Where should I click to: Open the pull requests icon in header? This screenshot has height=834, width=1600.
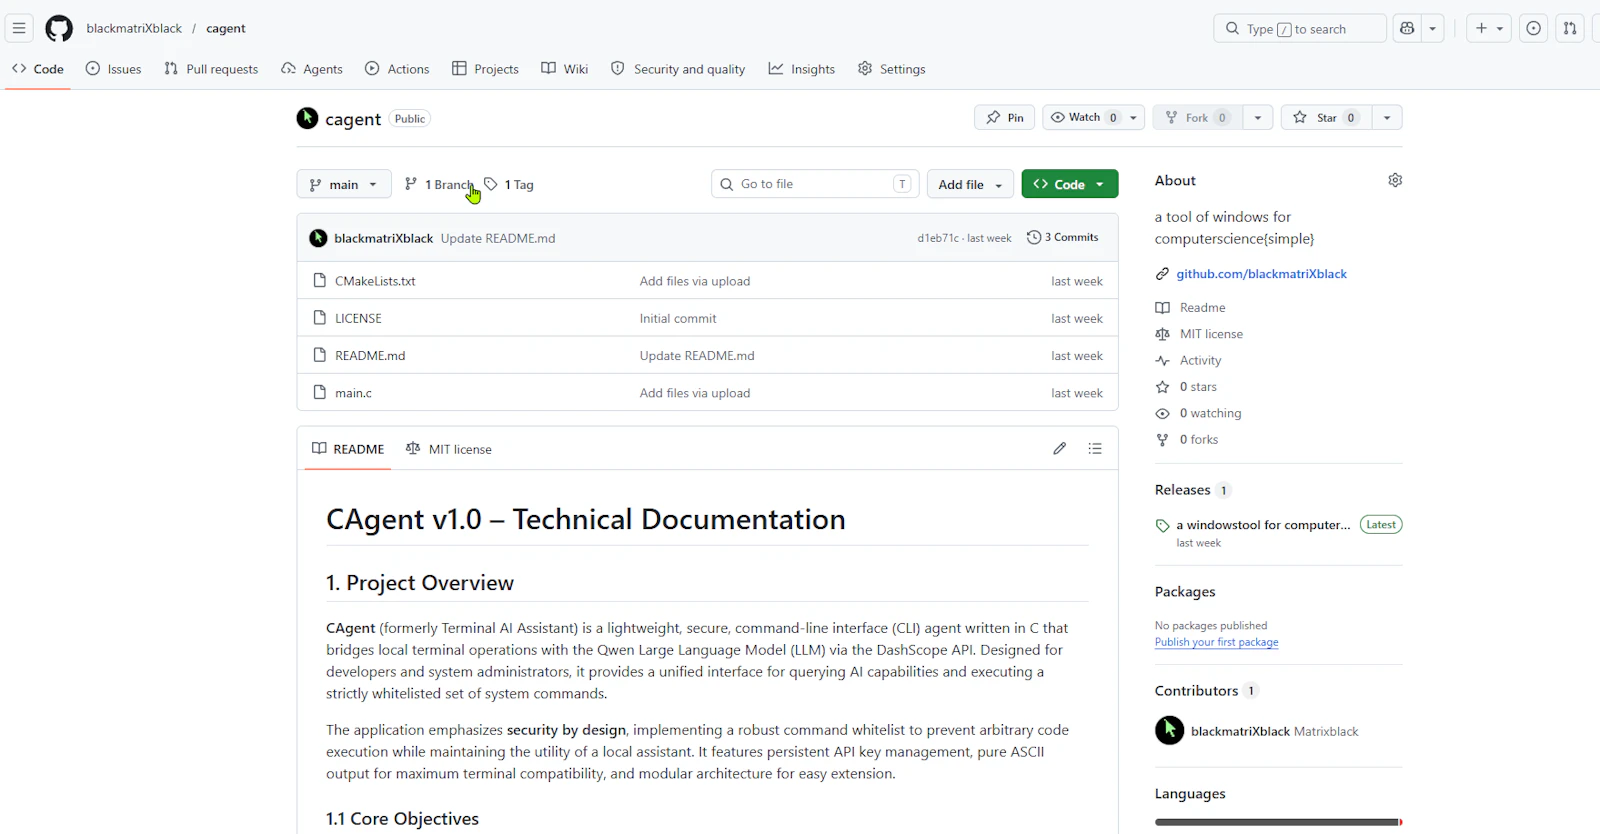click(x=1570, y=28)
